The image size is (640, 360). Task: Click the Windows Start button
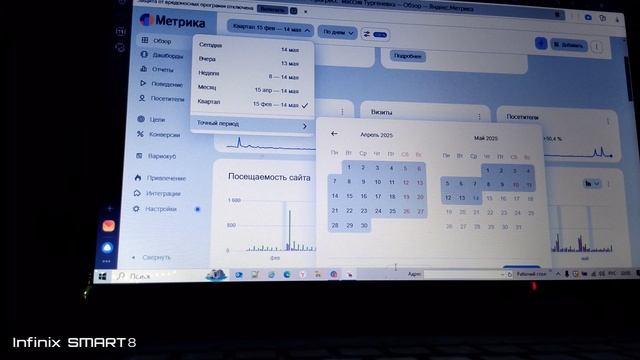pos(102,276)
